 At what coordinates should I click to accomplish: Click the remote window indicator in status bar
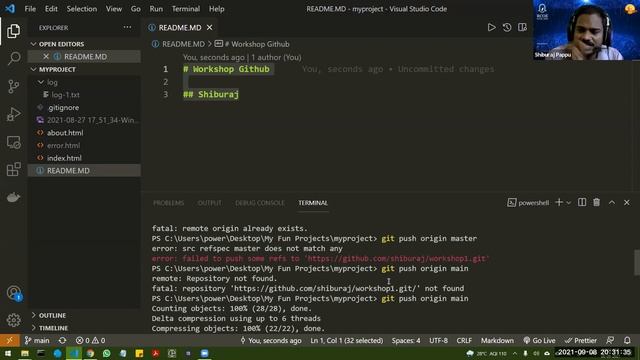click(9, 340)
